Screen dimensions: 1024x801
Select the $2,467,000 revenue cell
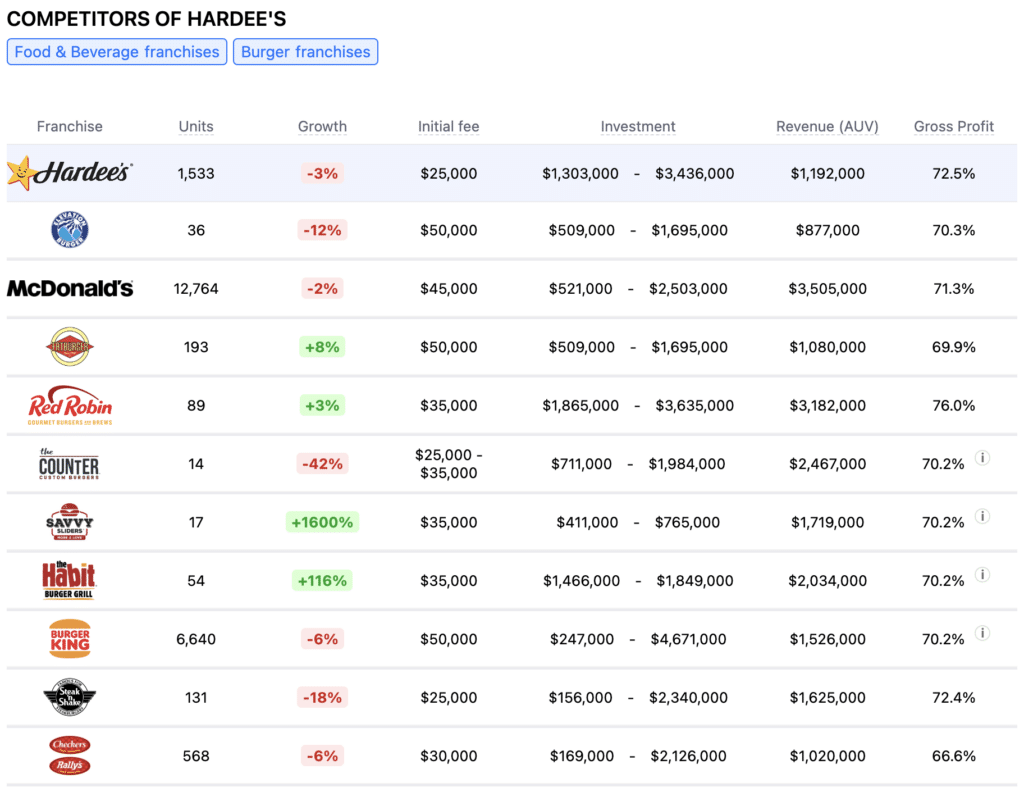pyautogui.click(x=827, y=464)
